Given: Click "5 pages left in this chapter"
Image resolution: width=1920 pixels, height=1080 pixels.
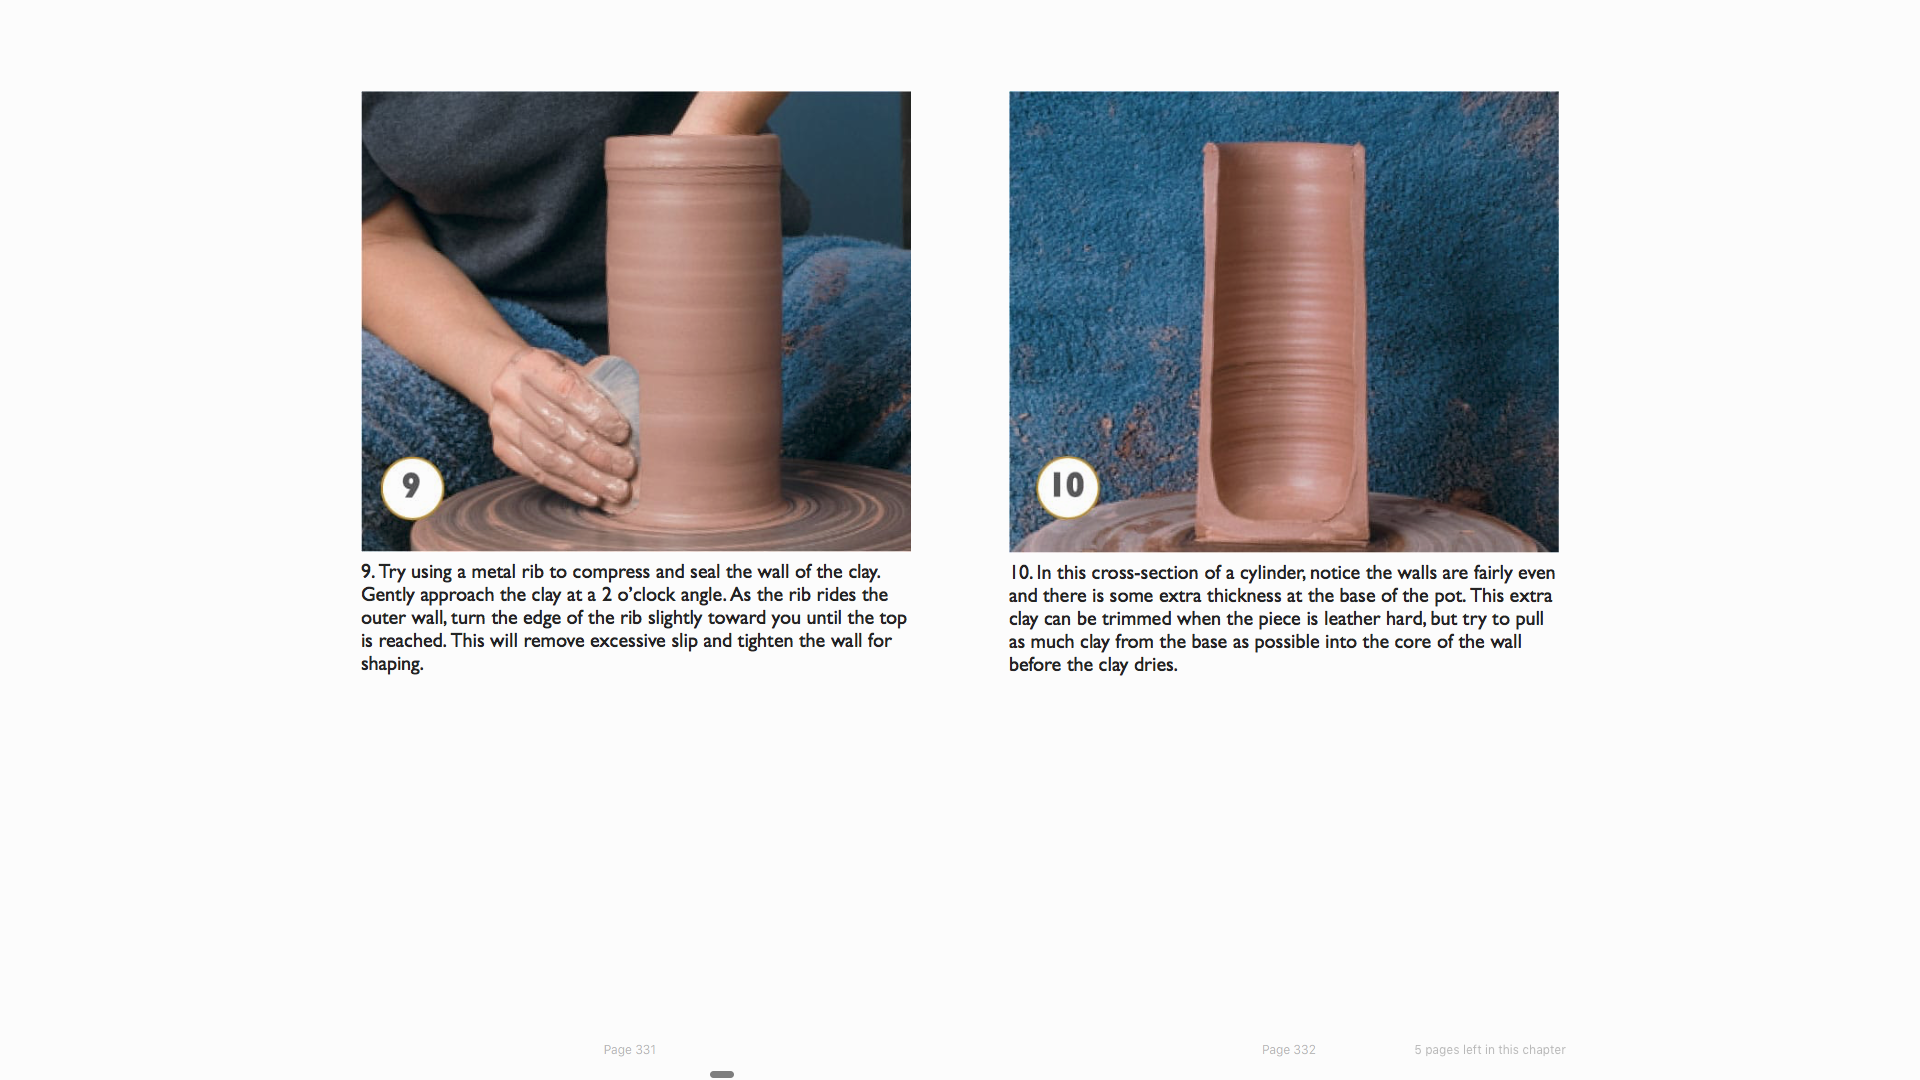Looking at the screenshot, I should click(1489, 1050).
